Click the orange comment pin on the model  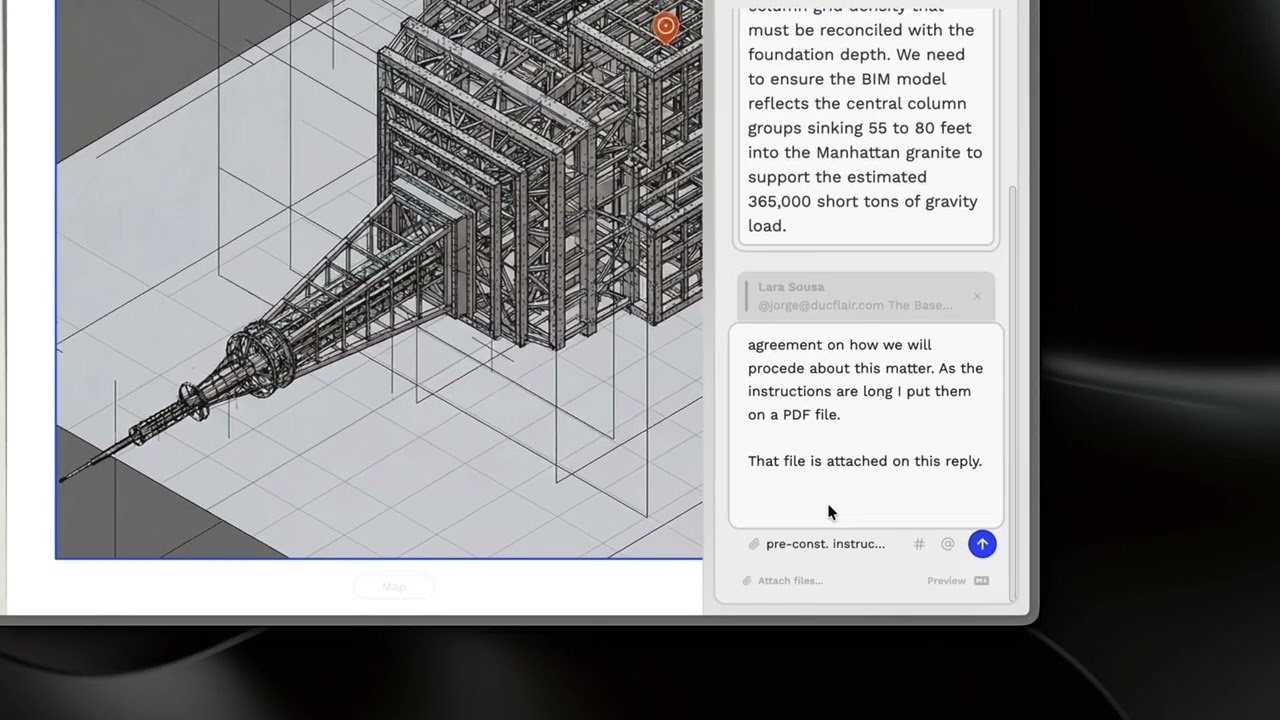point(666,26)
